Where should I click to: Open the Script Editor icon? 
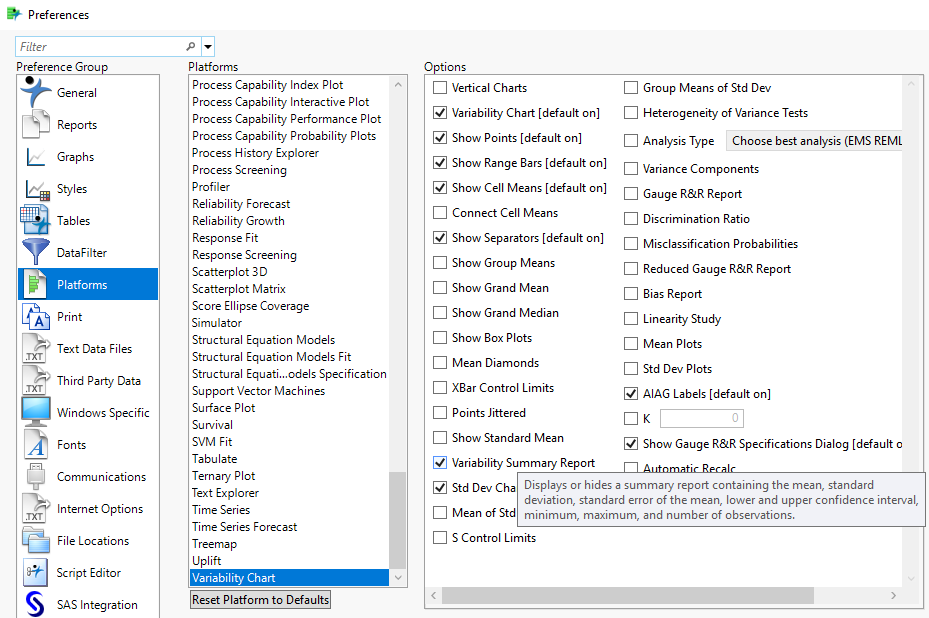(x=37, y=573)
